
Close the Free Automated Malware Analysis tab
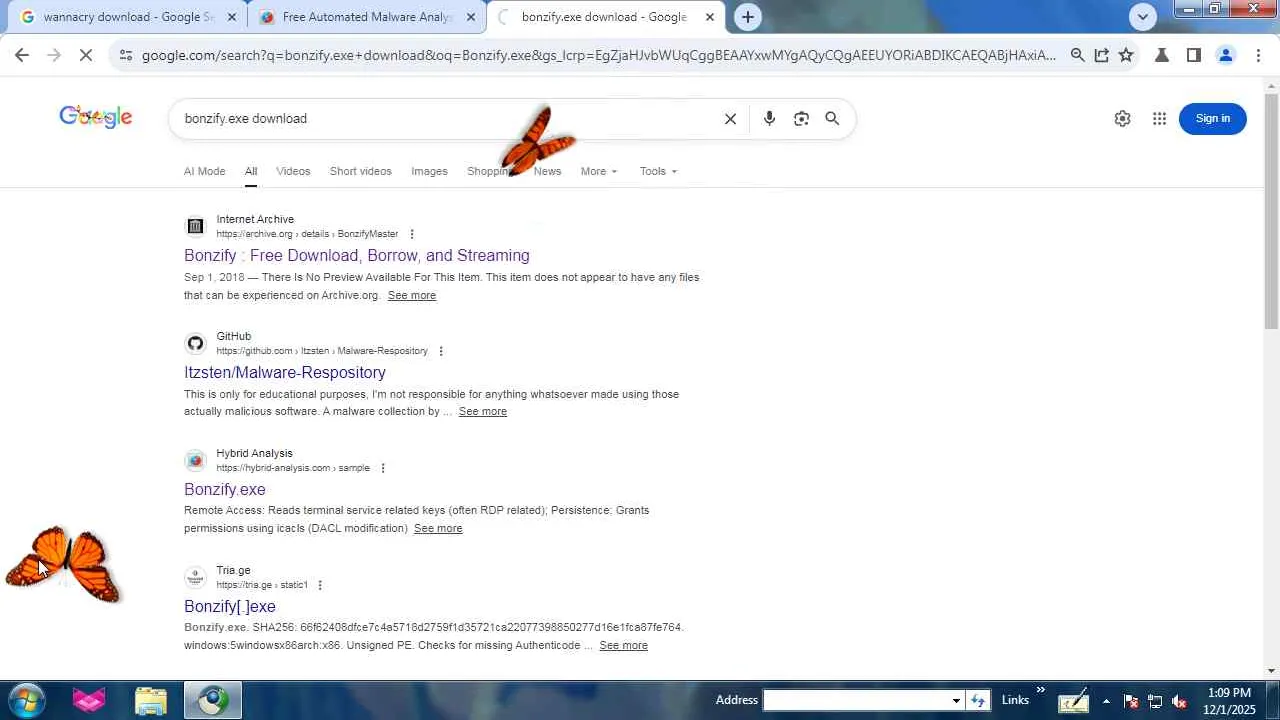click(471, 17)
